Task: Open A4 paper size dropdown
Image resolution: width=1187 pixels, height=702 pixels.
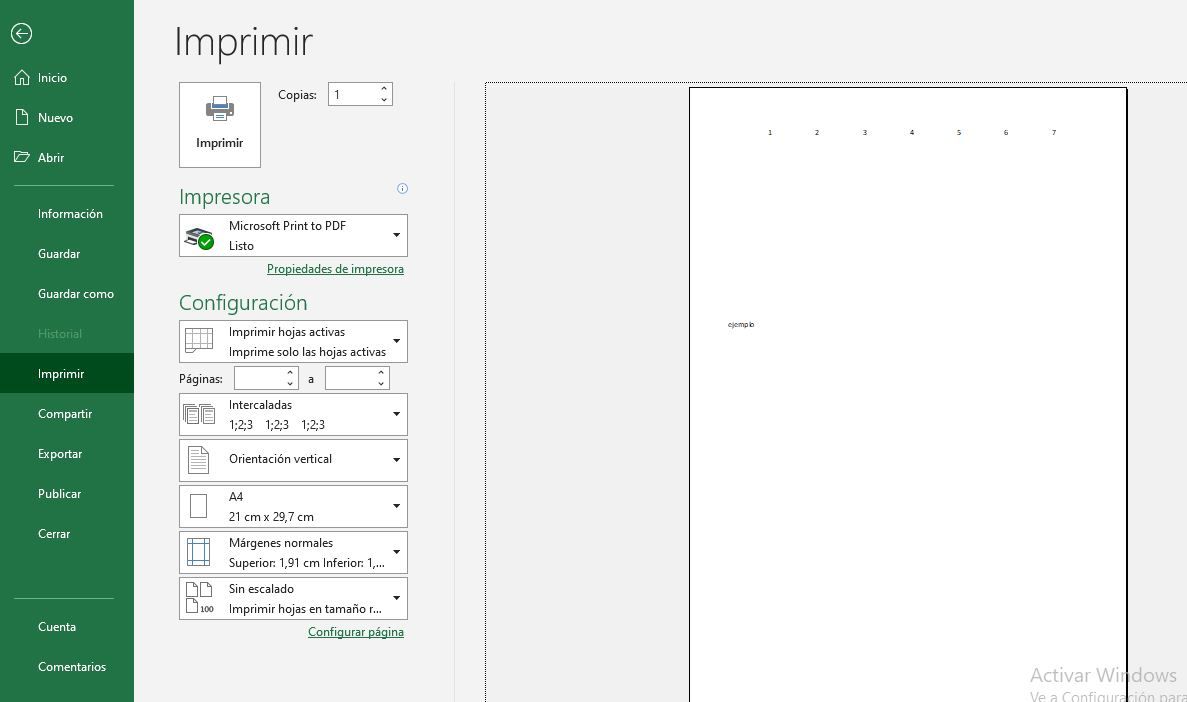Action: click(396, 506)
